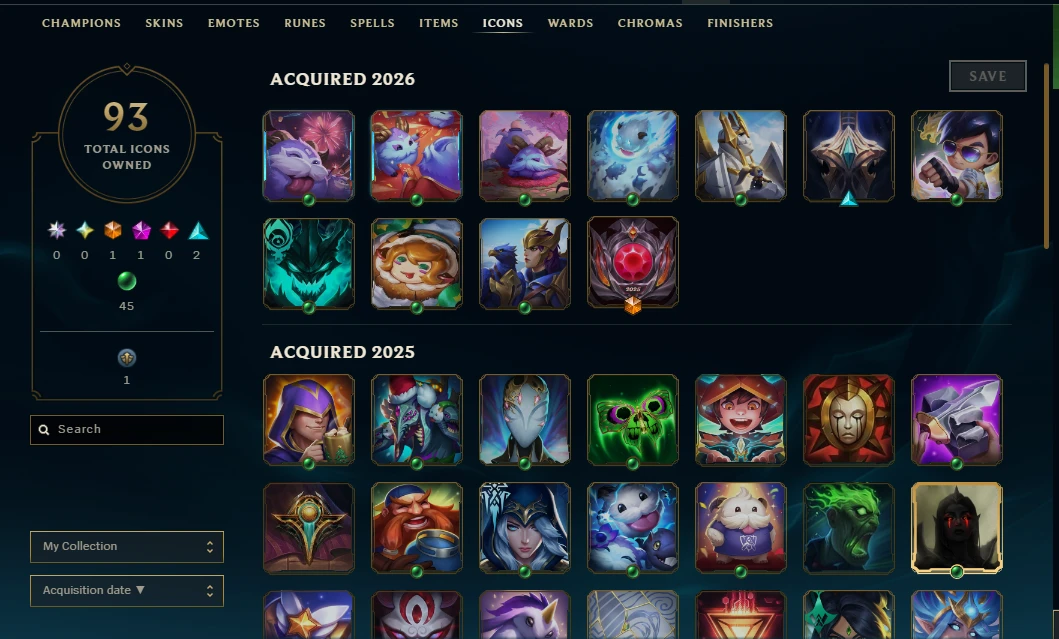Image resolution: width=1059 pixels, height=639 pixels.
Task: Open the Acquisition date sort dropdown
Action: (127, 590)
